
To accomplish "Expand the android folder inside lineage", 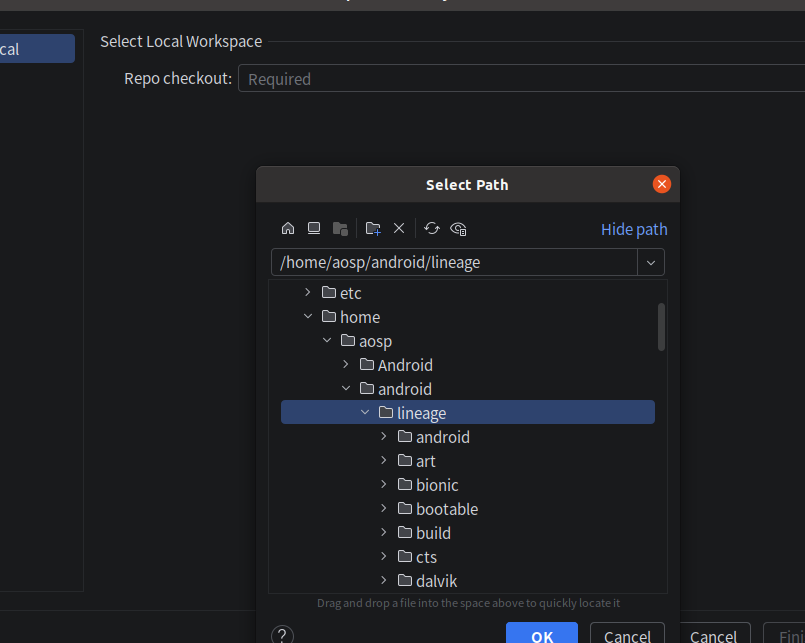I will click(x=384, y=437).
